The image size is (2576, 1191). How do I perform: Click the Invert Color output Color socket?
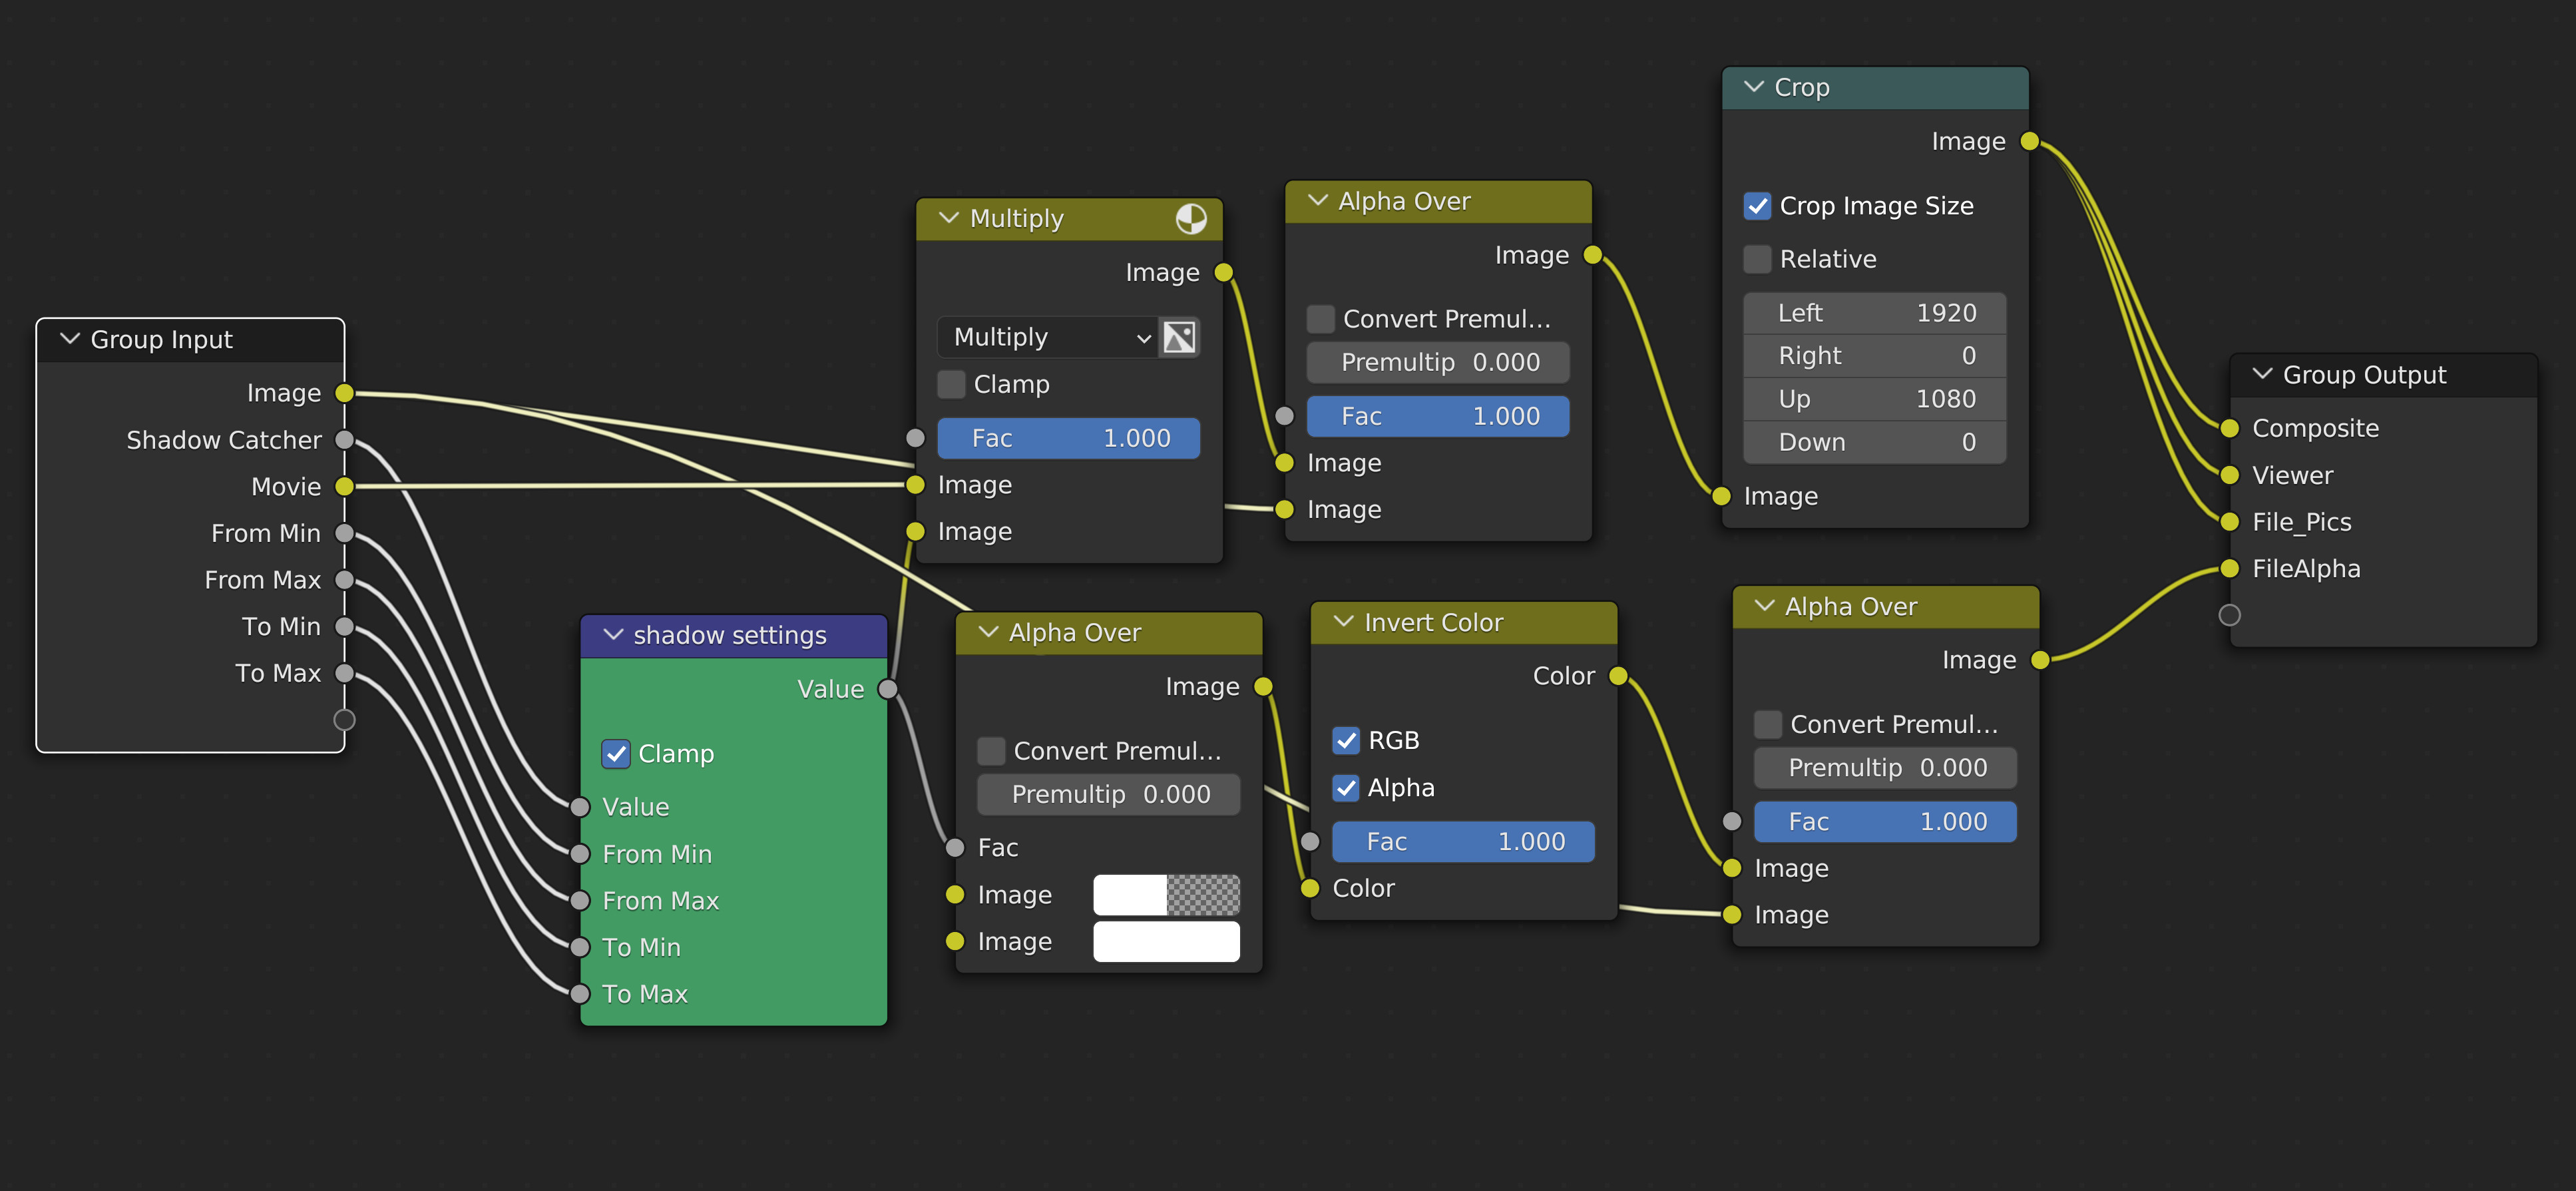click(x=1617, y=676)
